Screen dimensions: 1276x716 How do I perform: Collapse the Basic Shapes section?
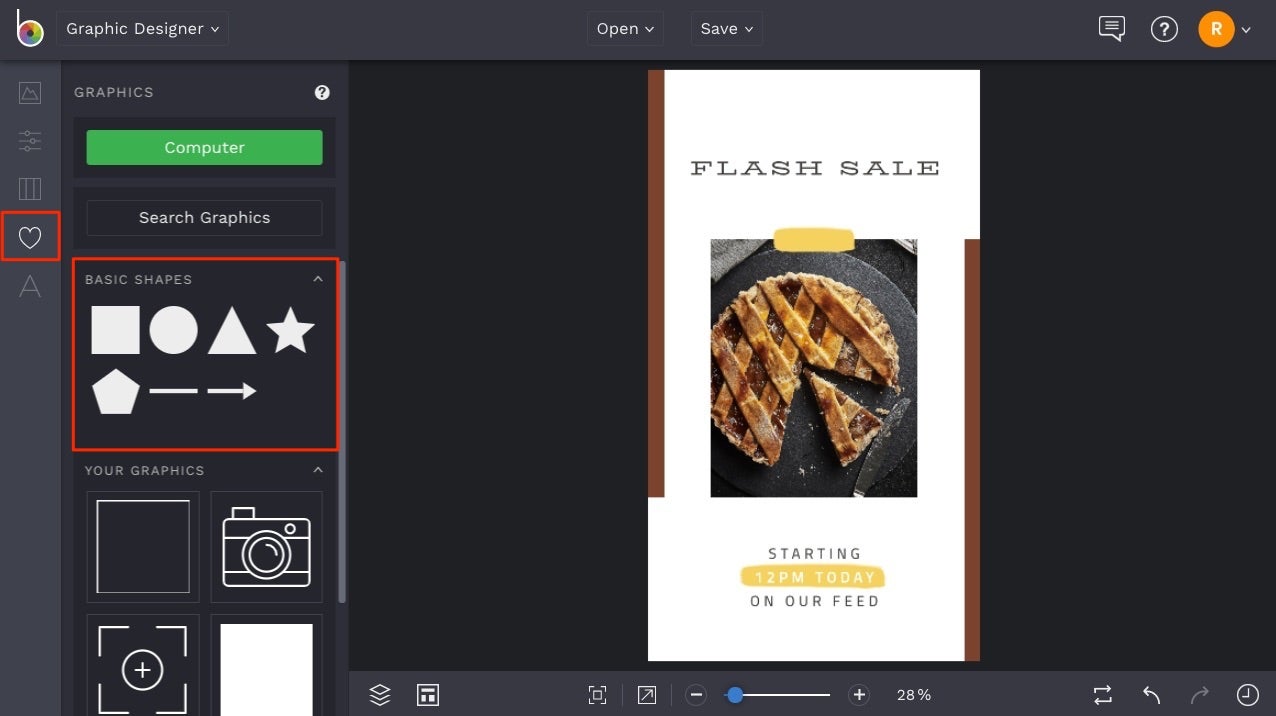click(318, 279)
